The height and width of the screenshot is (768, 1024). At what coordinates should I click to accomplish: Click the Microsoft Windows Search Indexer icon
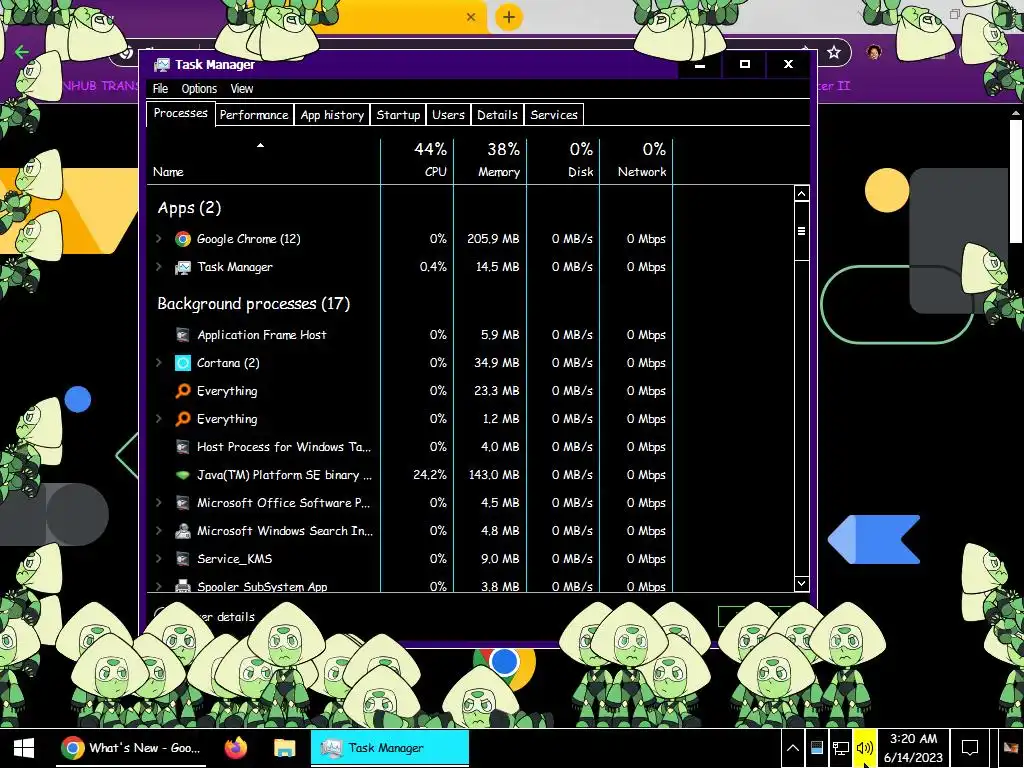(x=183, y=531)
